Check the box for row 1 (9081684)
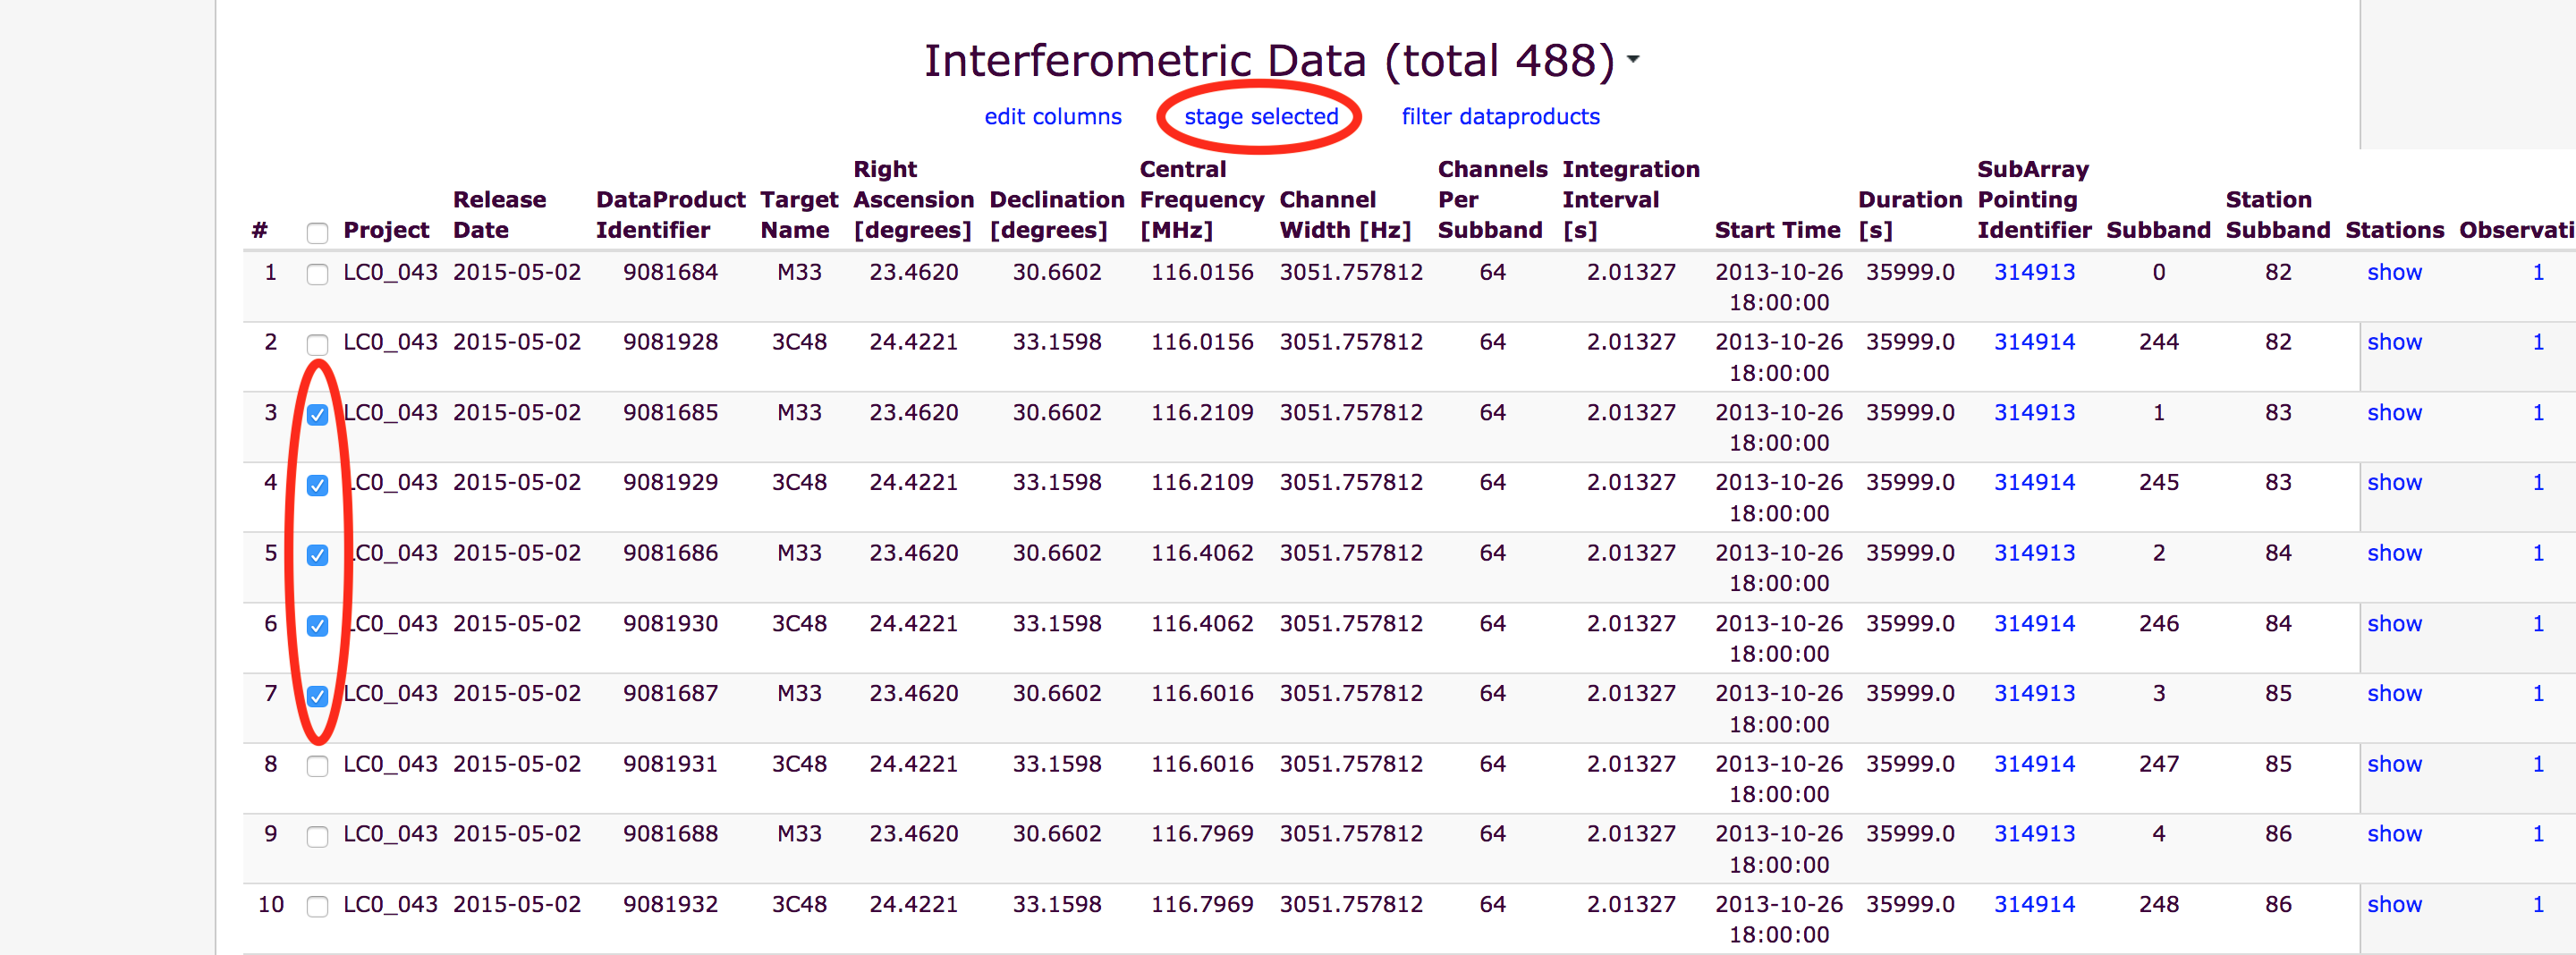Viewport: 2576px width, 955px height. coord(317,274)
